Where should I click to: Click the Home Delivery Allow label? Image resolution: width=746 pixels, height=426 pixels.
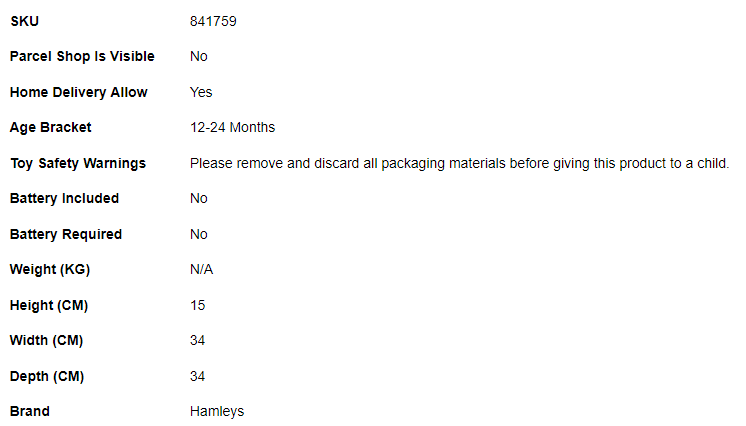[x=79, y=92]
